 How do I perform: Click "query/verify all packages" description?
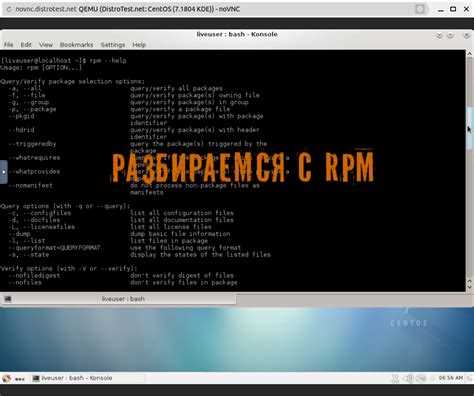(x=176, y=88)
